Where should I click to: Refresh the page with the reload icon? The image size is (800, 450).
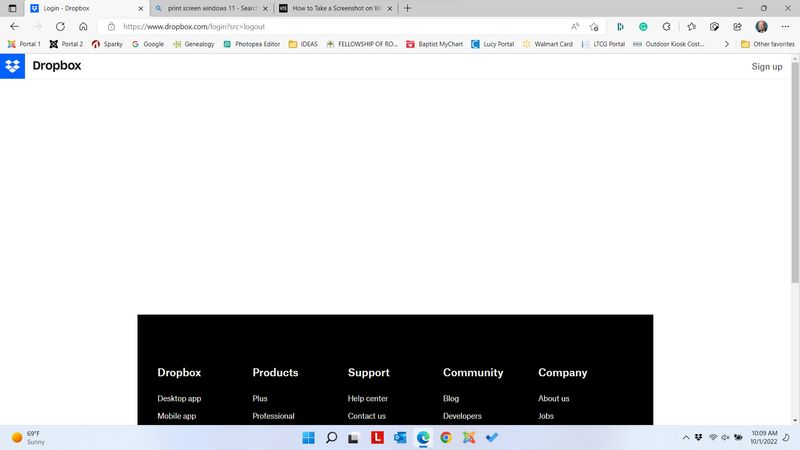(60, 27)
